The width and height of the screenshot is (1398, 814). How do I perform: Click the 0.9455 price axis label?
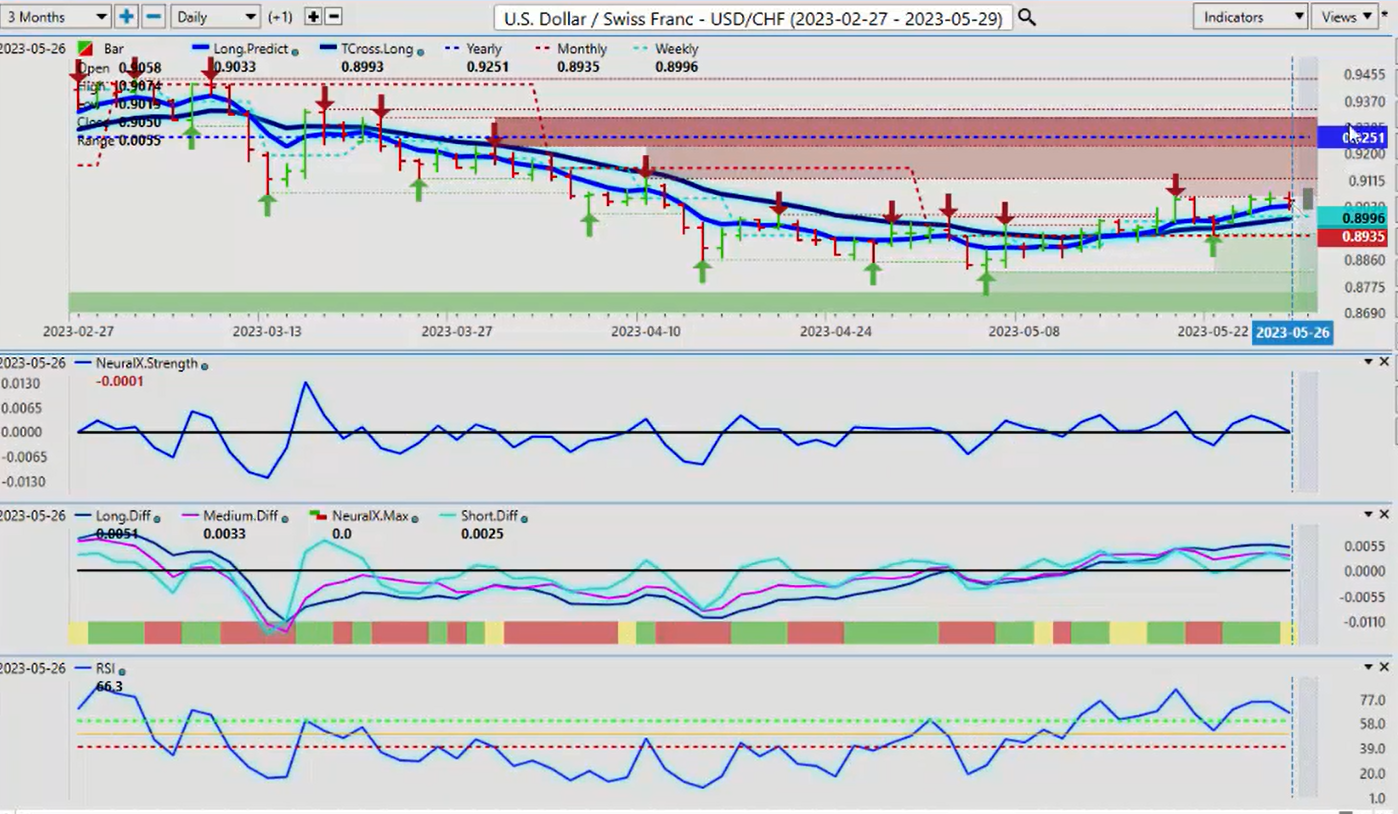point(1365,75)
